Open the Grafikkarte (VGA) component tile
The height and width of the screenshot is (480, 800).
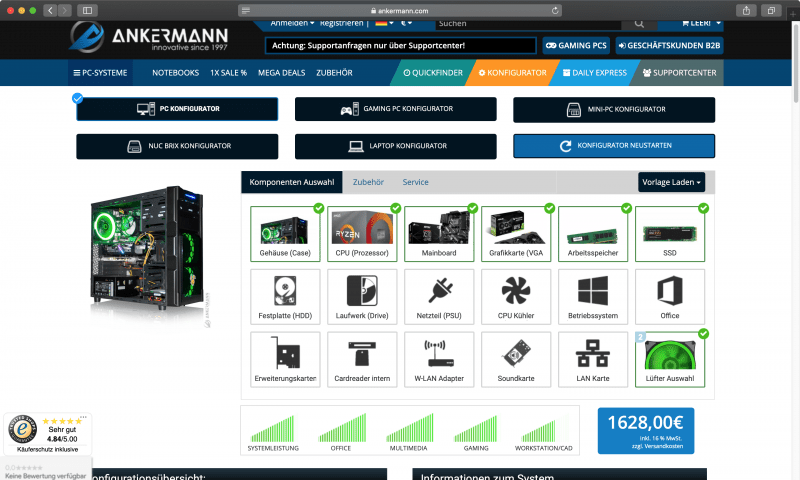(516, 234)
